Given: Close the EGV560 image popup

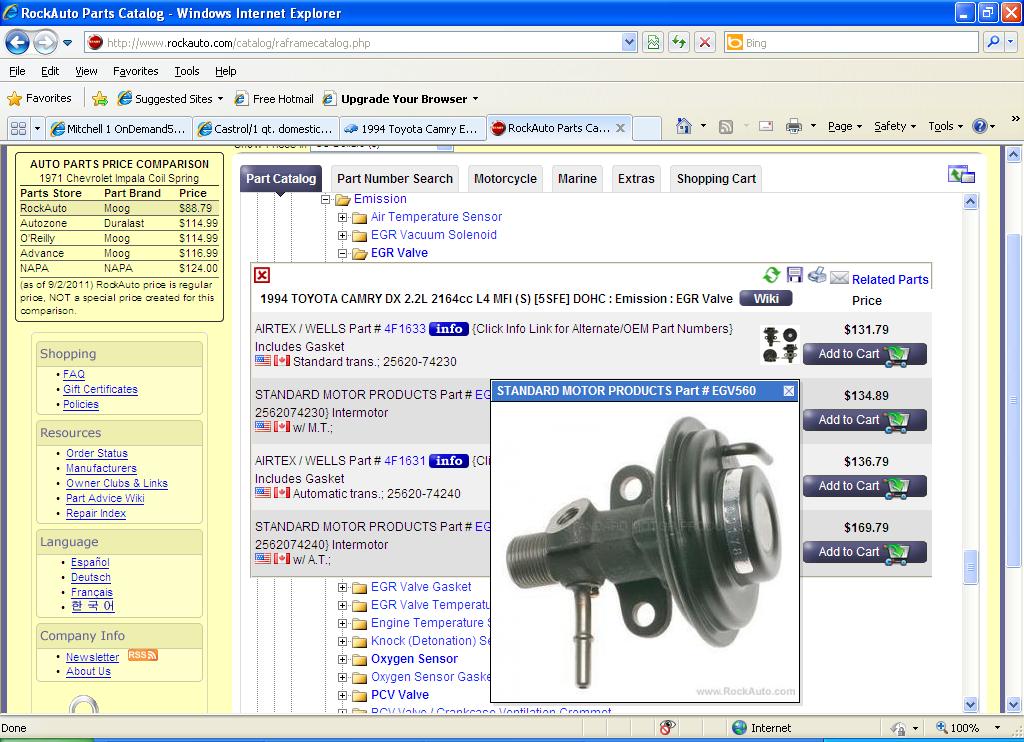Looking at the screenshot, I should point(788,391).
